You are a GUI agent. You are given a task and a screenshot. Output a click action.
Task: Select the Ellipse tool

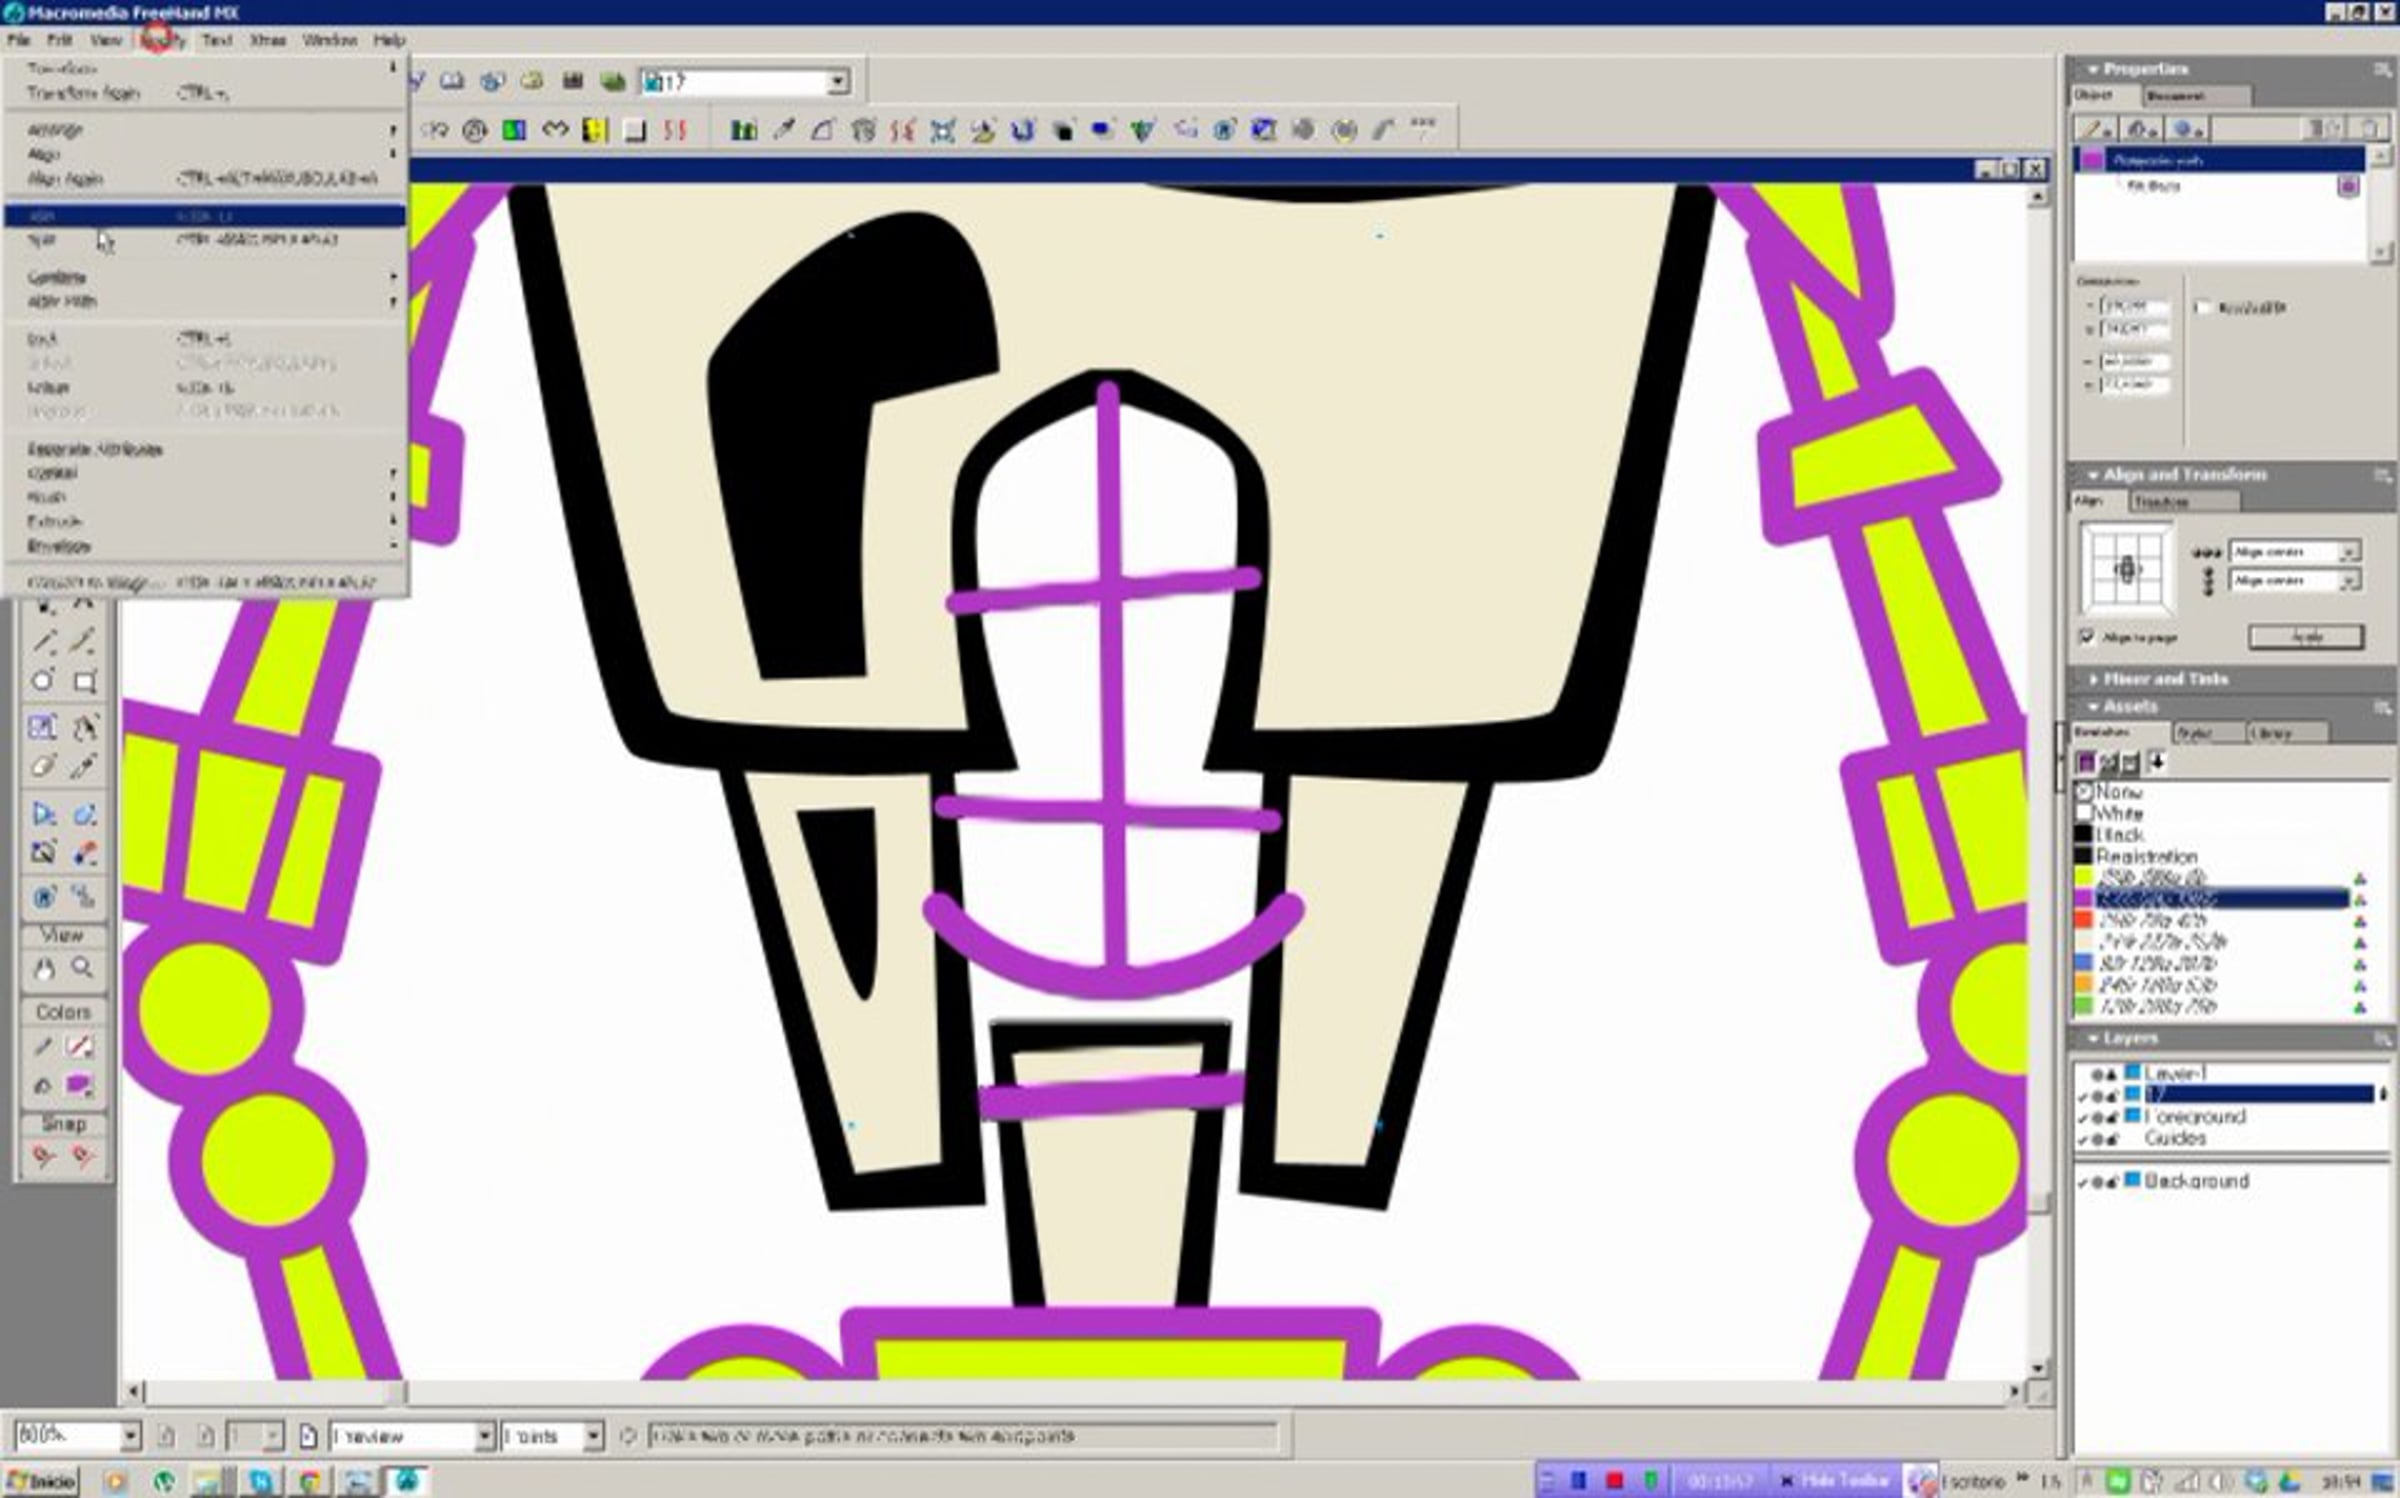coord(43,681)
